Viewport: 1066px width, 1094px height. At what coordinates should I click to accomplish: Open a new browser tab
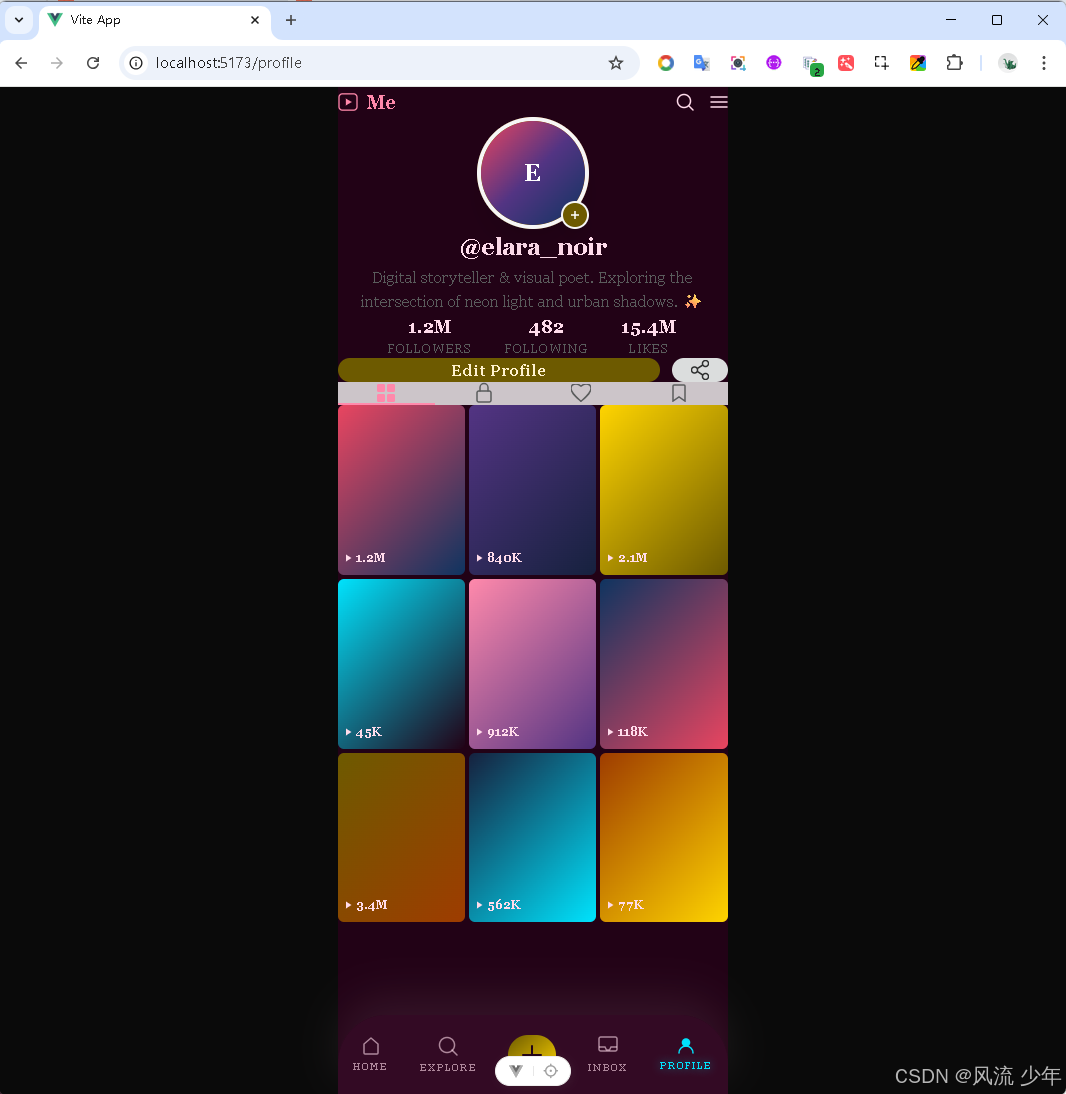[x=291, y=20]
